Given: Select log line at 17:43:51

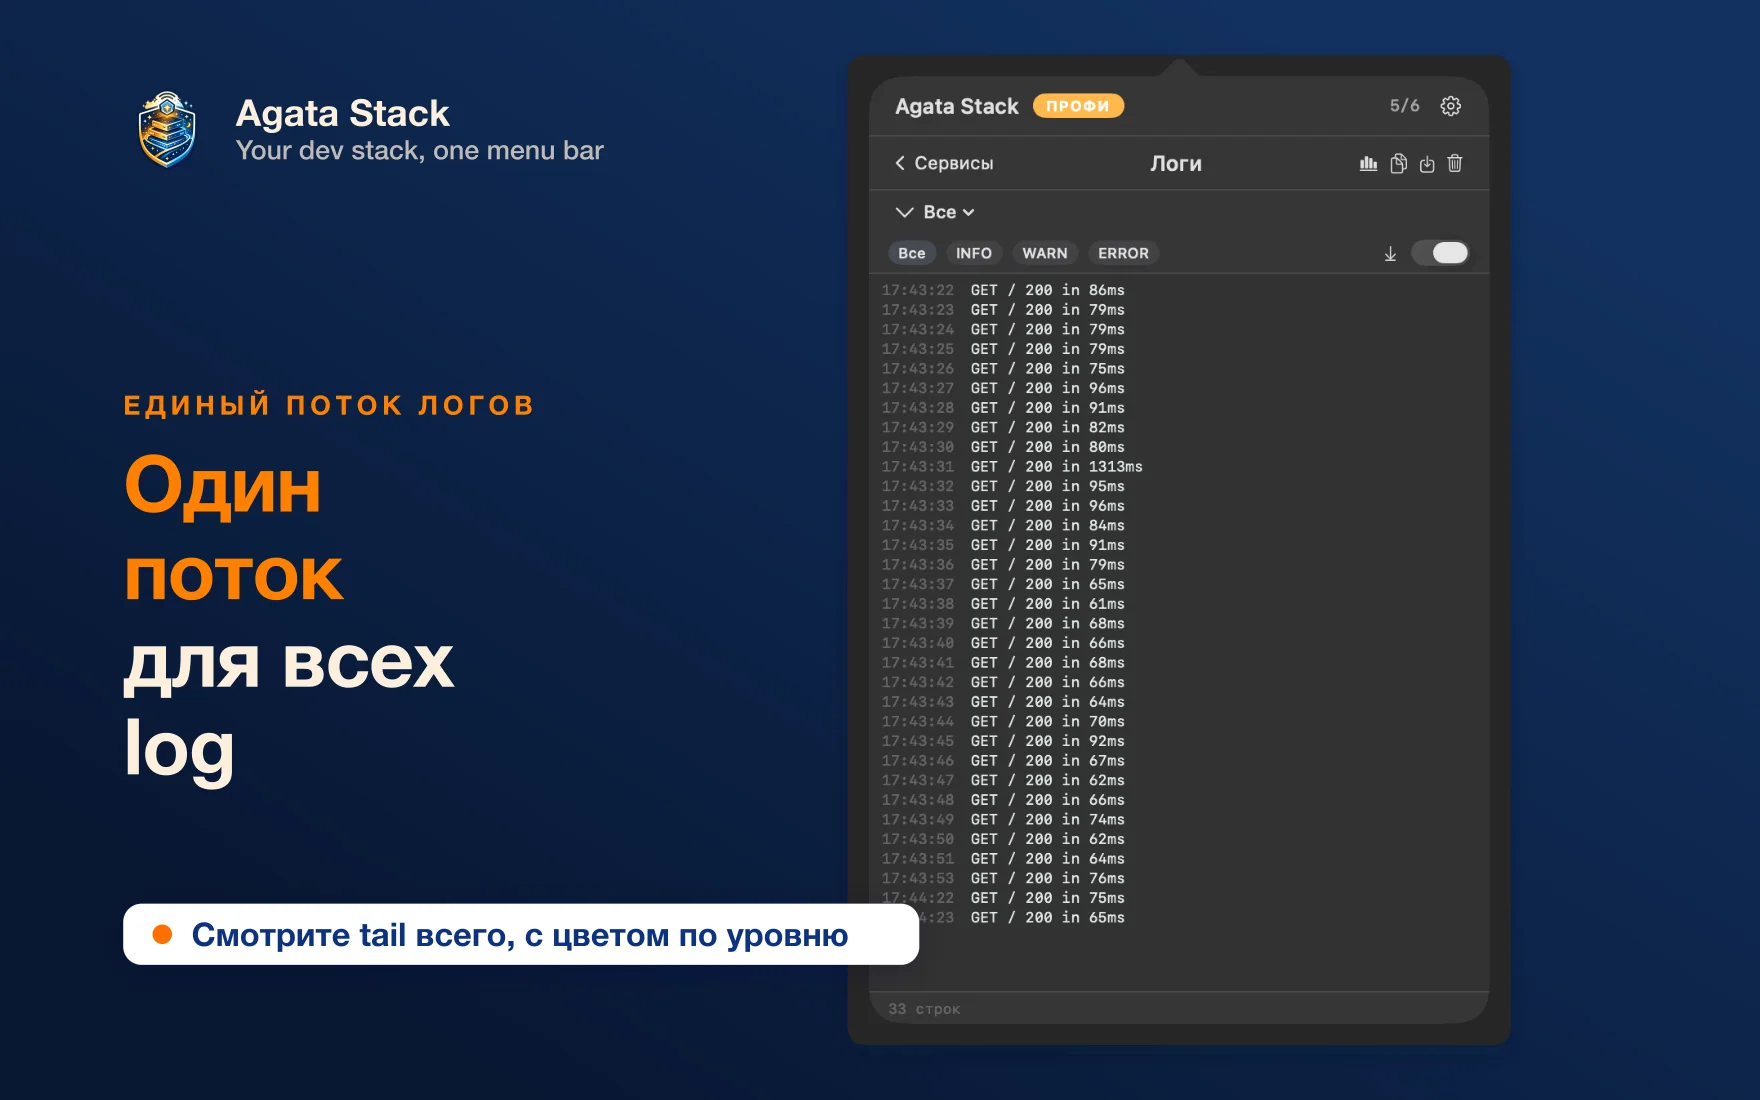Looking at the screenshot, I should coord(1003,858).
